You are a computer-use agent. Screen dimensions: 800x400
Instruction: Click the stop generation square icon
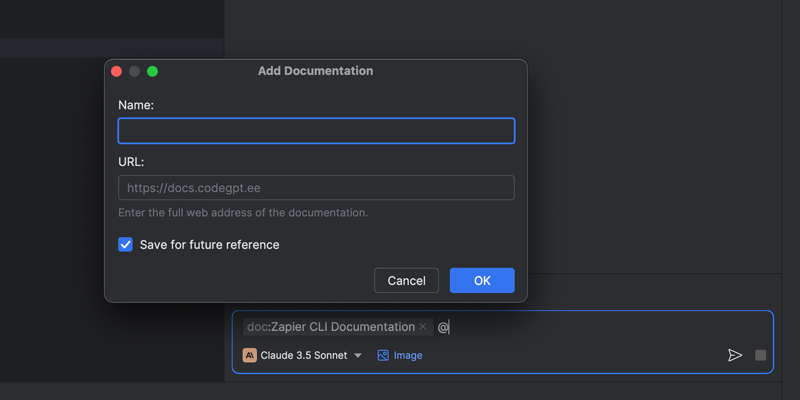[x=761, y=355]
